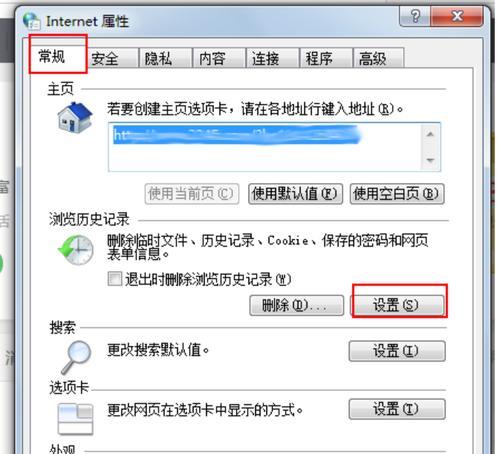Click the browsing history clock icon
Screen dimensions: 500x454
(76, 250)
